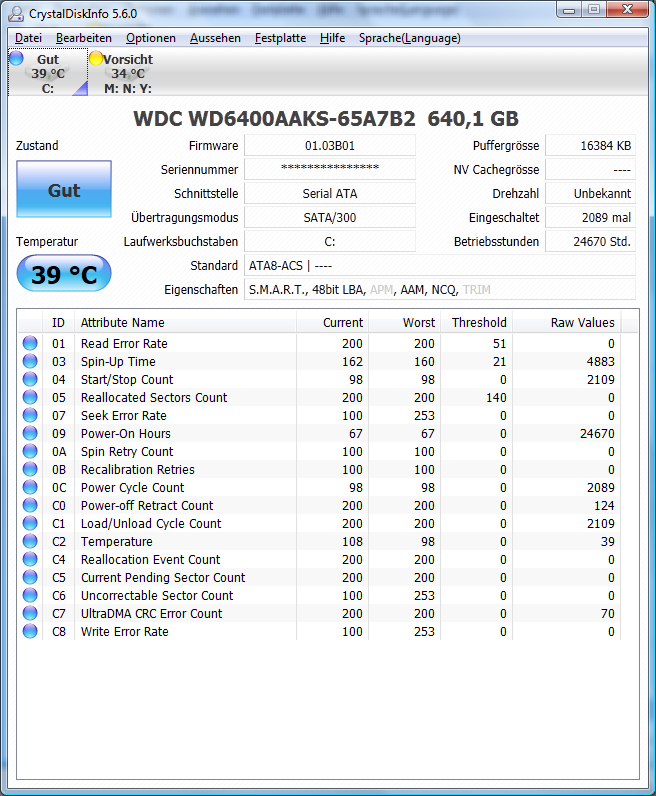Click the blue orb on the Gut drive tab

point(16,58)
